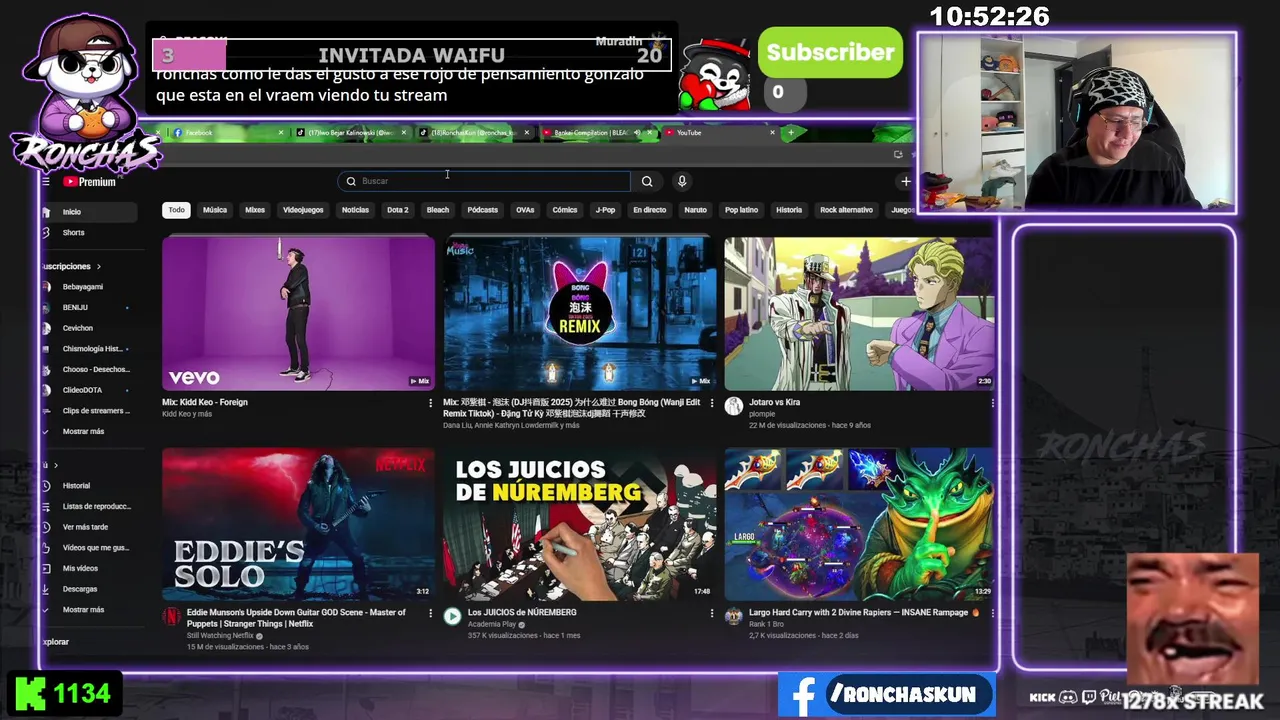This screenshot has width=1280, height=720.
Task: Click Still Watching Netflix channel avatar
Action: pyautogui.click(x=172, y=616)
